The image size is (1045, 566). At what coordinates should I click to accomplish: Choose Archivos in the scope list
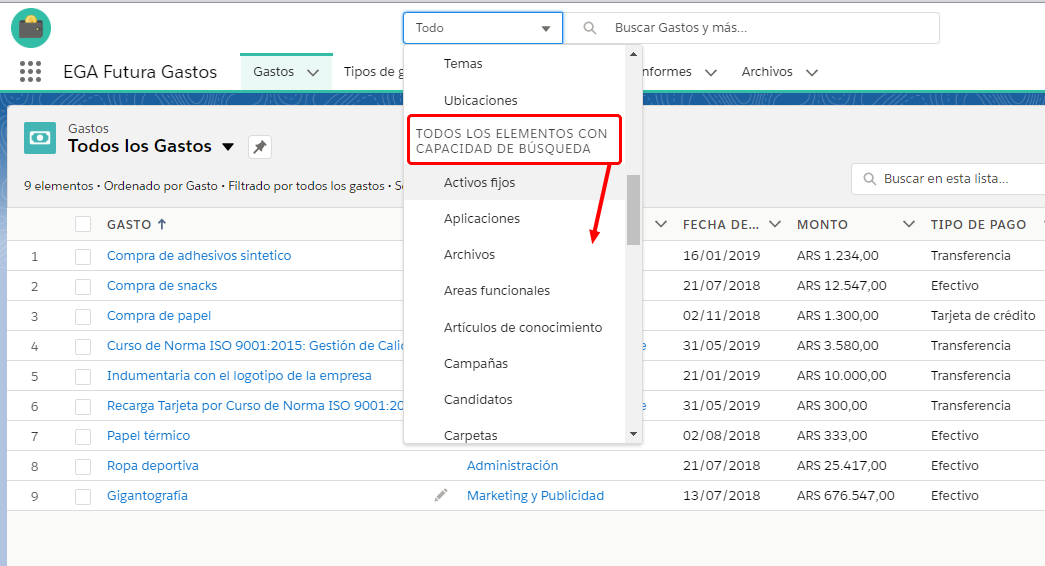coord(515,255)
